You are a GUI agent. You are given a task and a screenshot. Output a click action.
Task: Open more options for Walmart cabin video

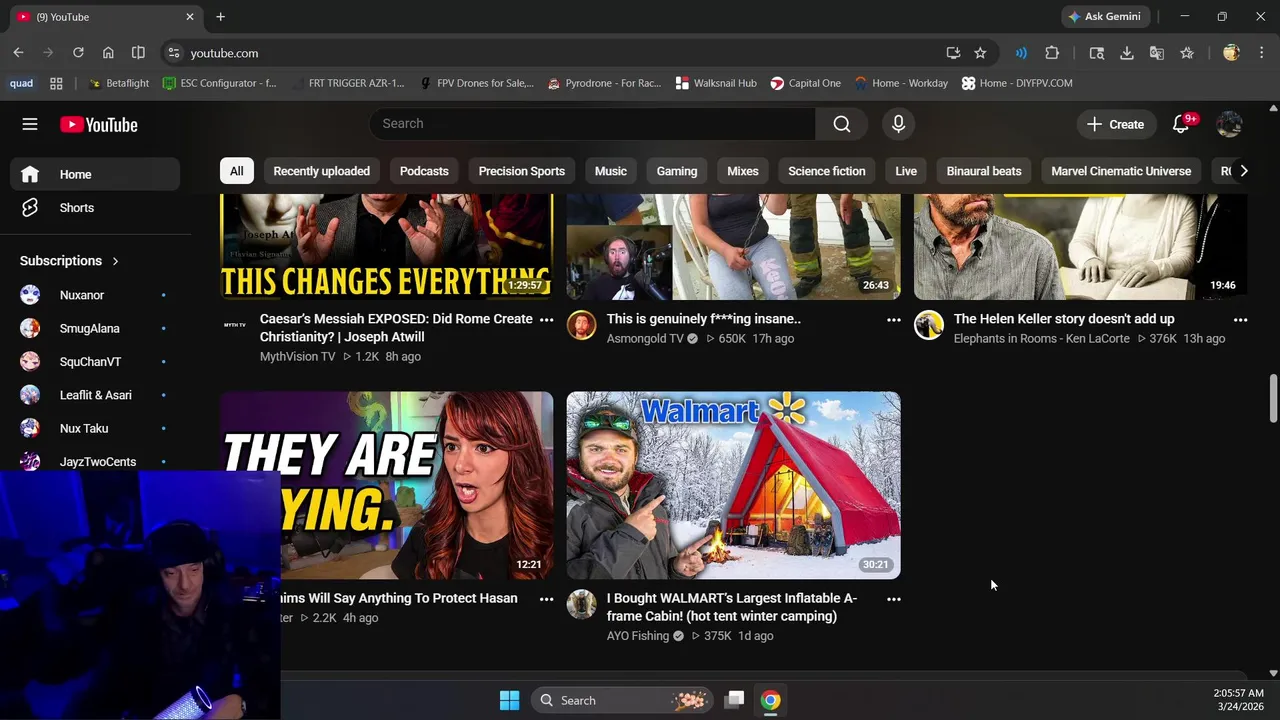pos(893,599)
